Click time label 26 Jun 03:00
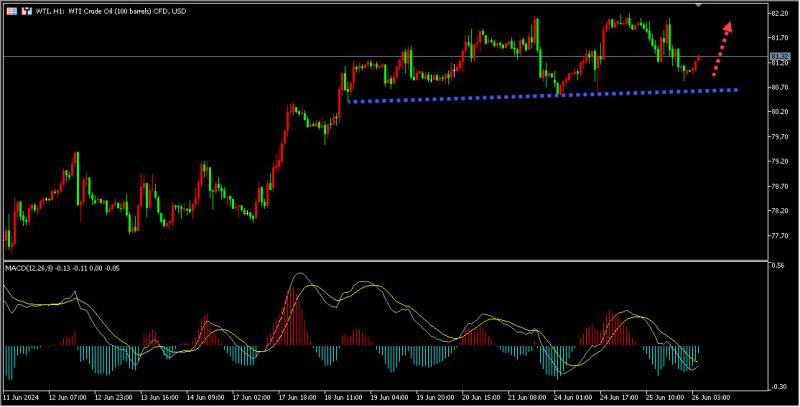This screenshot has width=800, height=407. point(710,397)
